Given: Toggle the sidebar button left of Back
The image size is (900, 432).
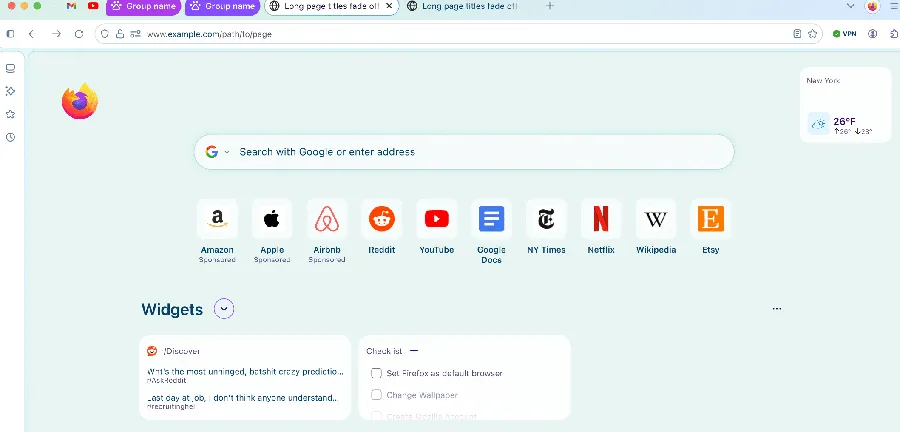Looking at the screenshot, I should coord(10,34).
